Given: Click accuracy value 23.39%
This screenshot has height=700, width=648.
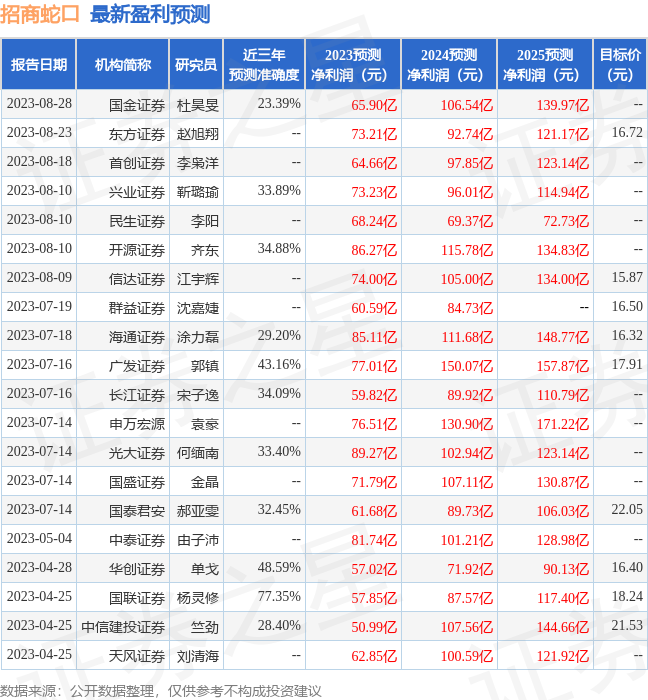Looking at the screenshot, I should point(279,104).
